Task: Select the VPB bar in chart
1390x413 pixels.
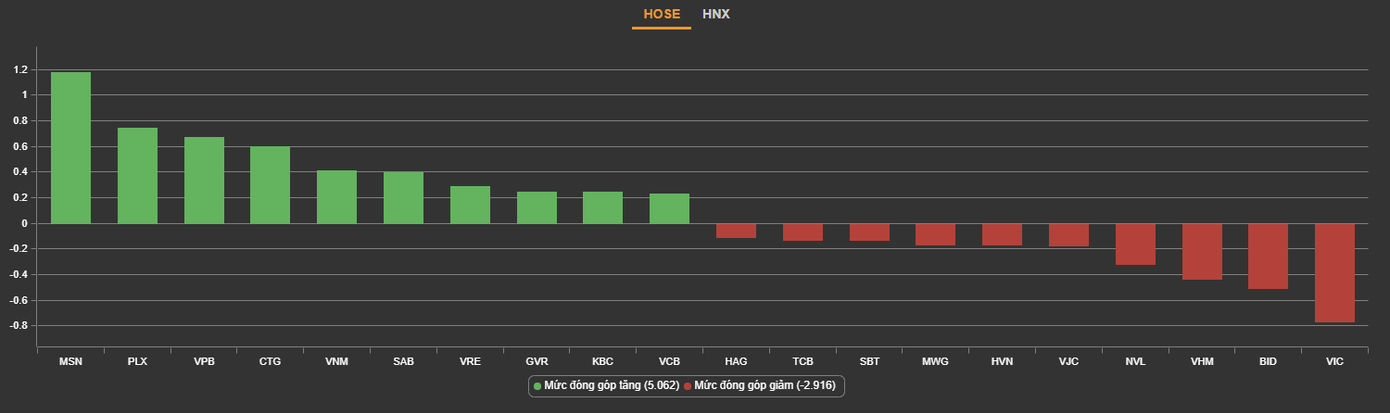Action: tap(204, 180)
